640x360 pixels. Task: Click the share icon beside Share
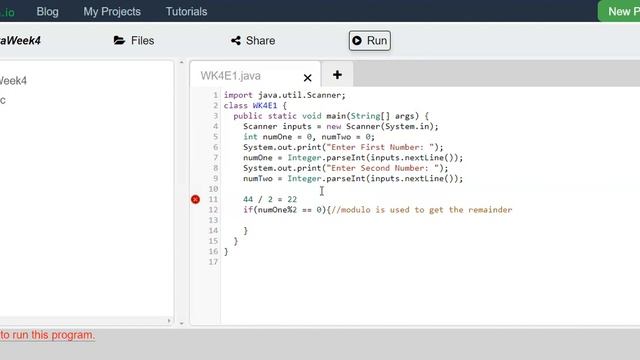coord(236,40)
